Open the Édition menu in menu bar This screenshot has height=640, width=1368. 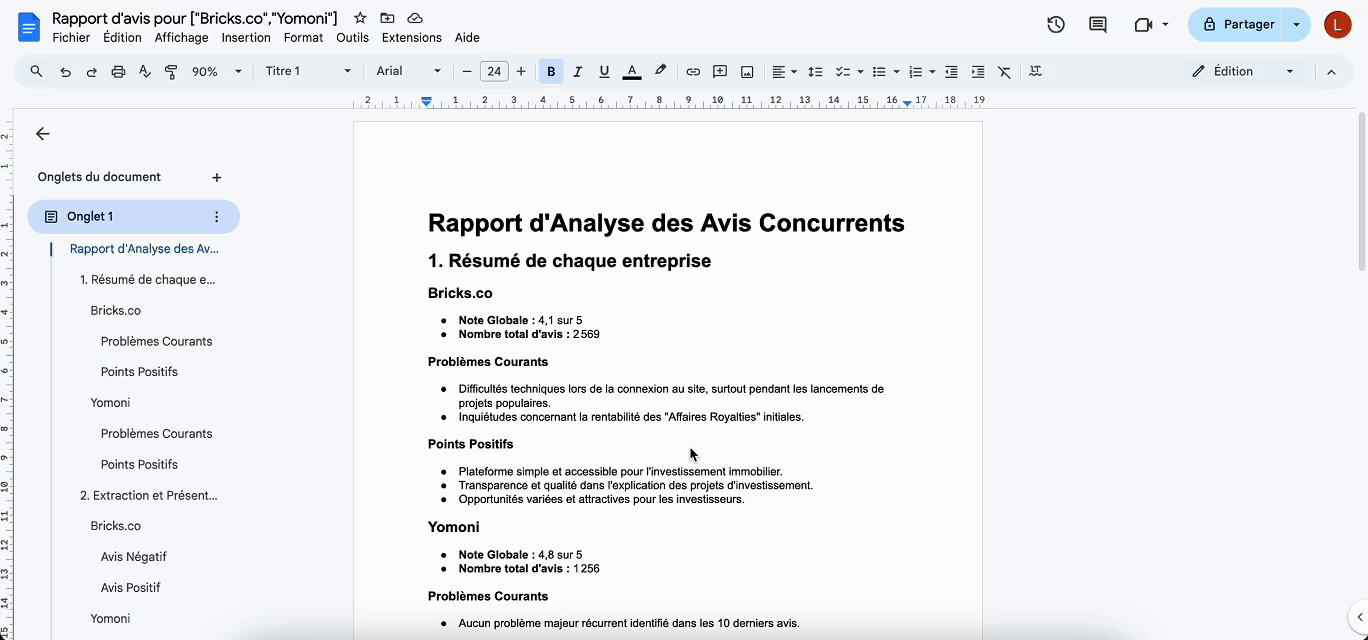coord(122,38)
